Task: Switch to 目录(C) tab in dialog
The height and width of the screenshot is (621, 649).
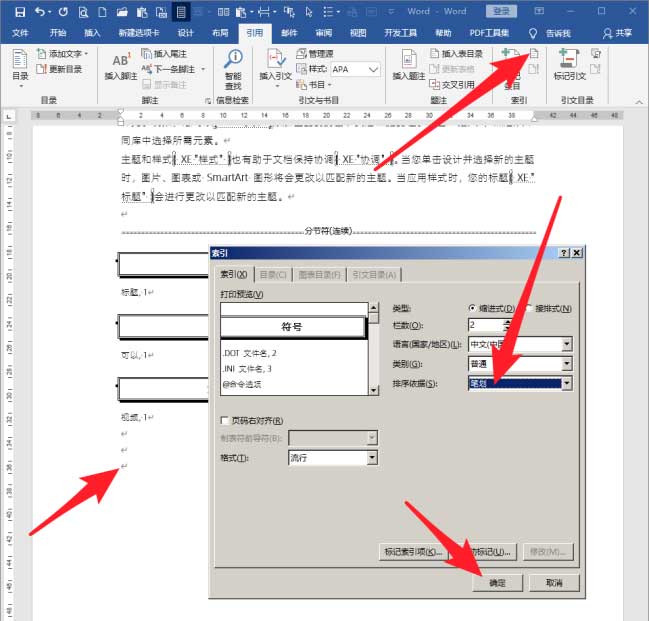Action: point(273,274)
